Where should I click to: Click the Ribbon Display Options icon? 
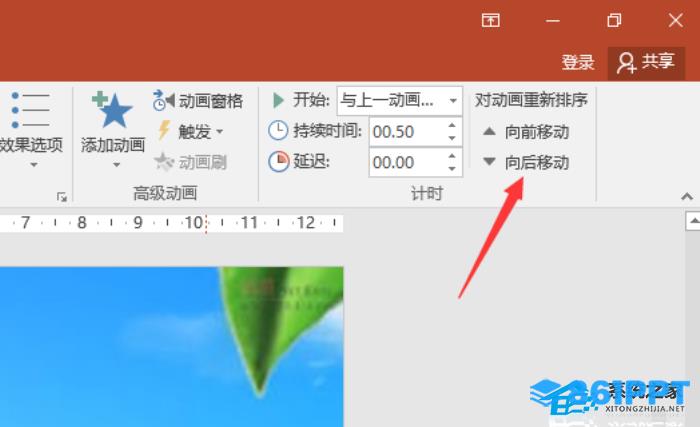[x=490, y=20]
